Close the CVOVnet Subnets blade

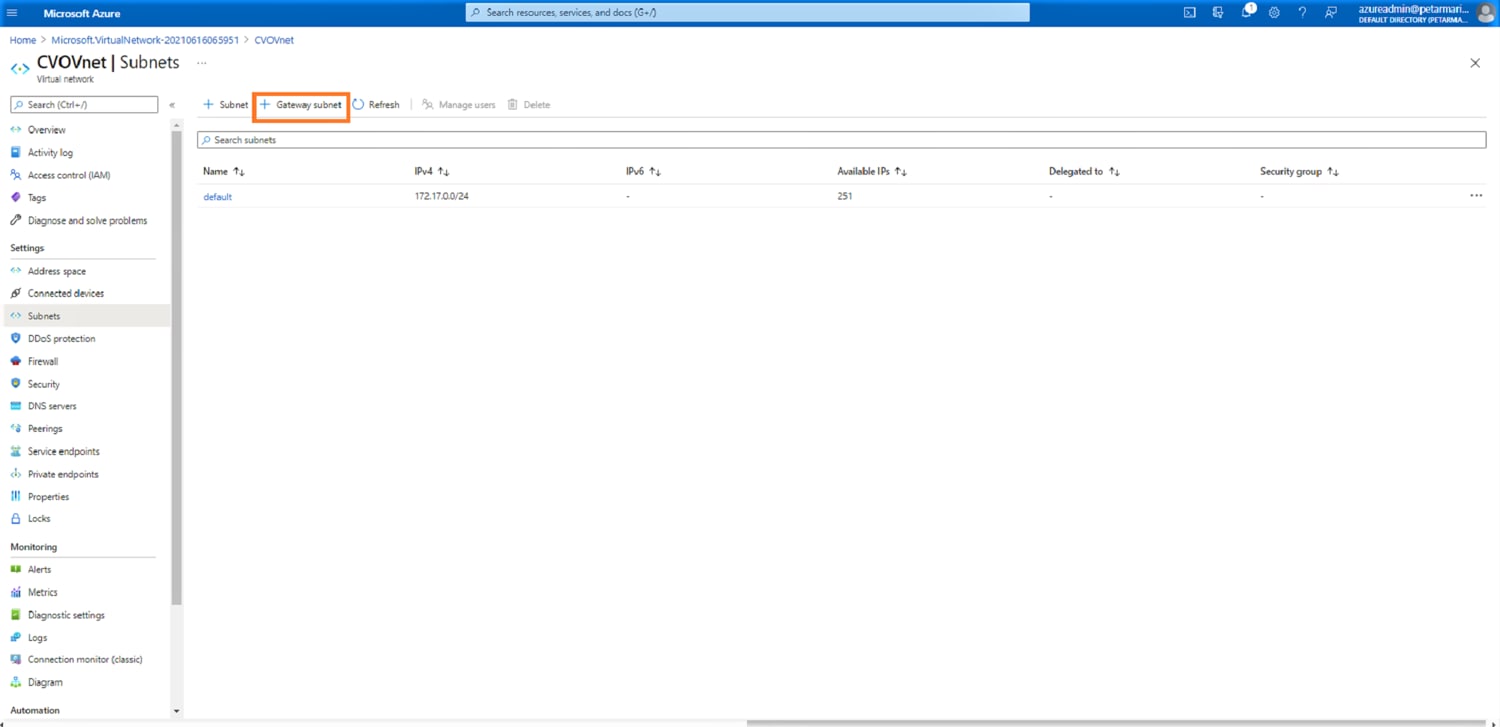pyautogui.click(x=1474, y=63)
